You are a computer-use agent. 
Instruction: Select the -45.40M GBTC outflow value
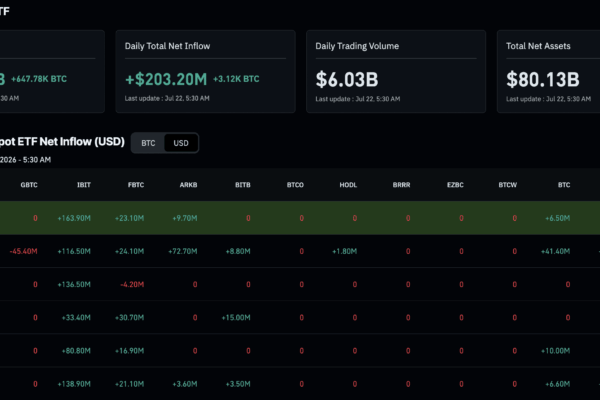tap(23, 251)
